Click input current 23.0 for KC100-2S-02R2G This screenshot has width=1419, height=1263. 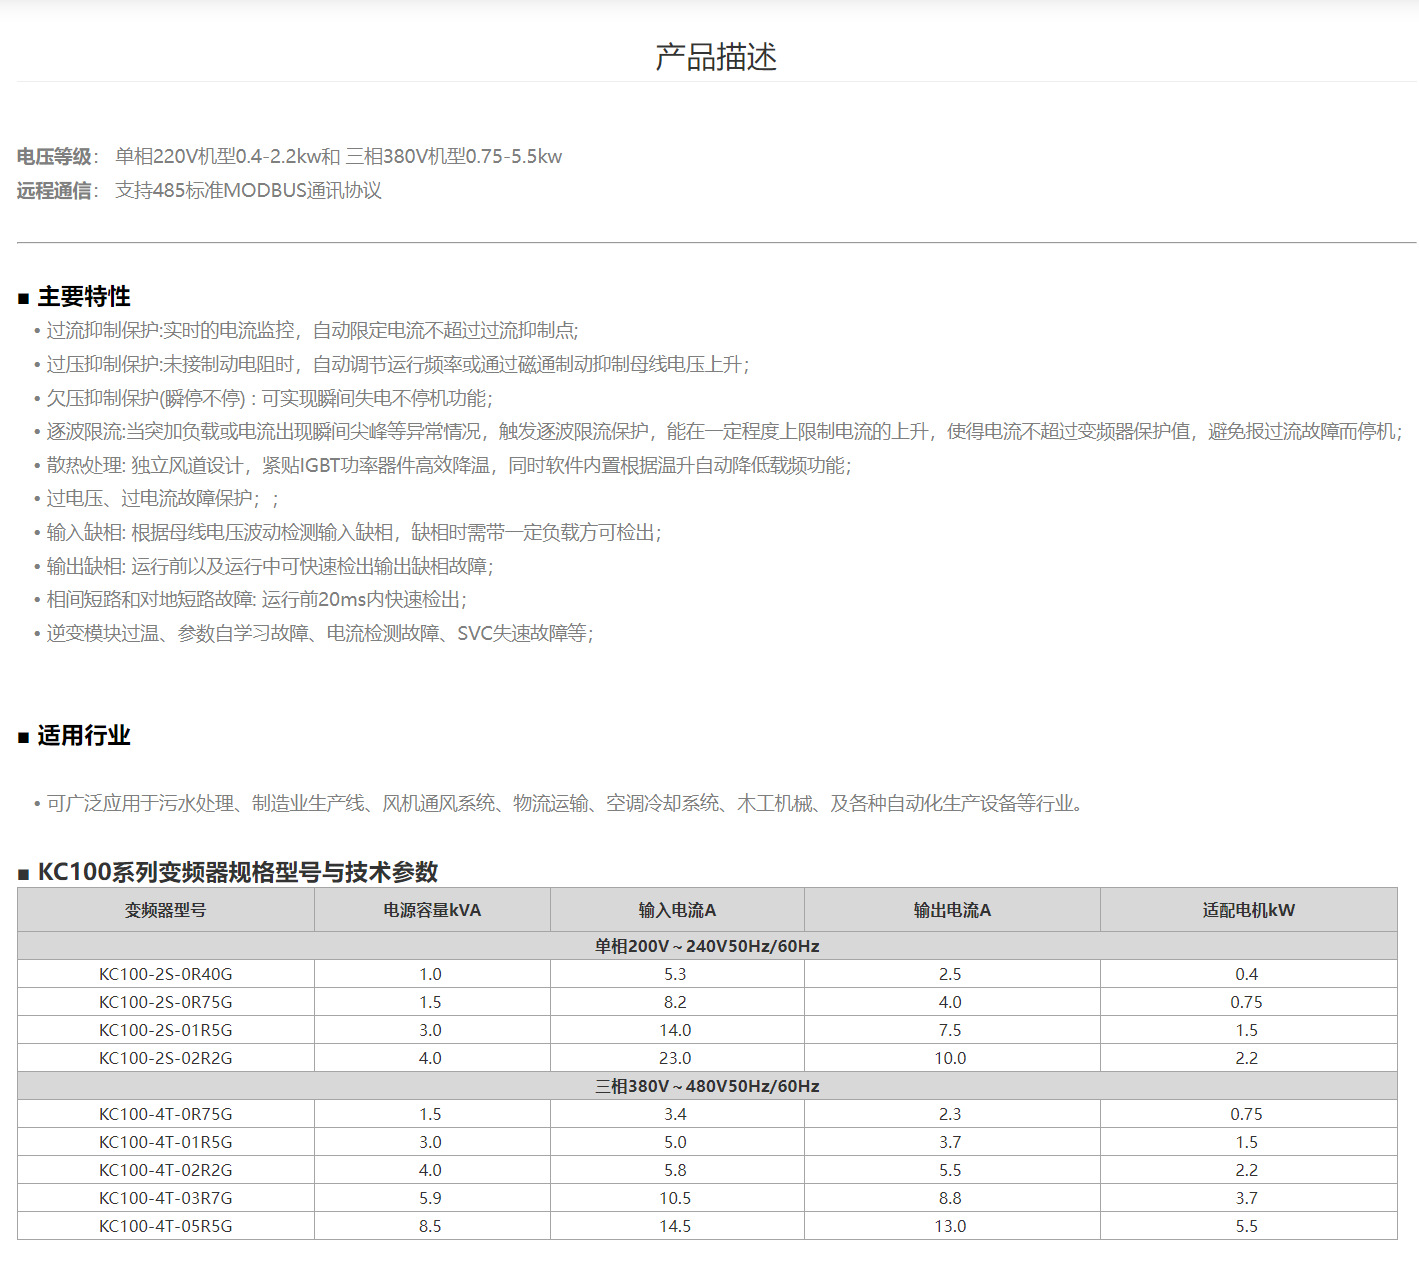point(675,1058)
